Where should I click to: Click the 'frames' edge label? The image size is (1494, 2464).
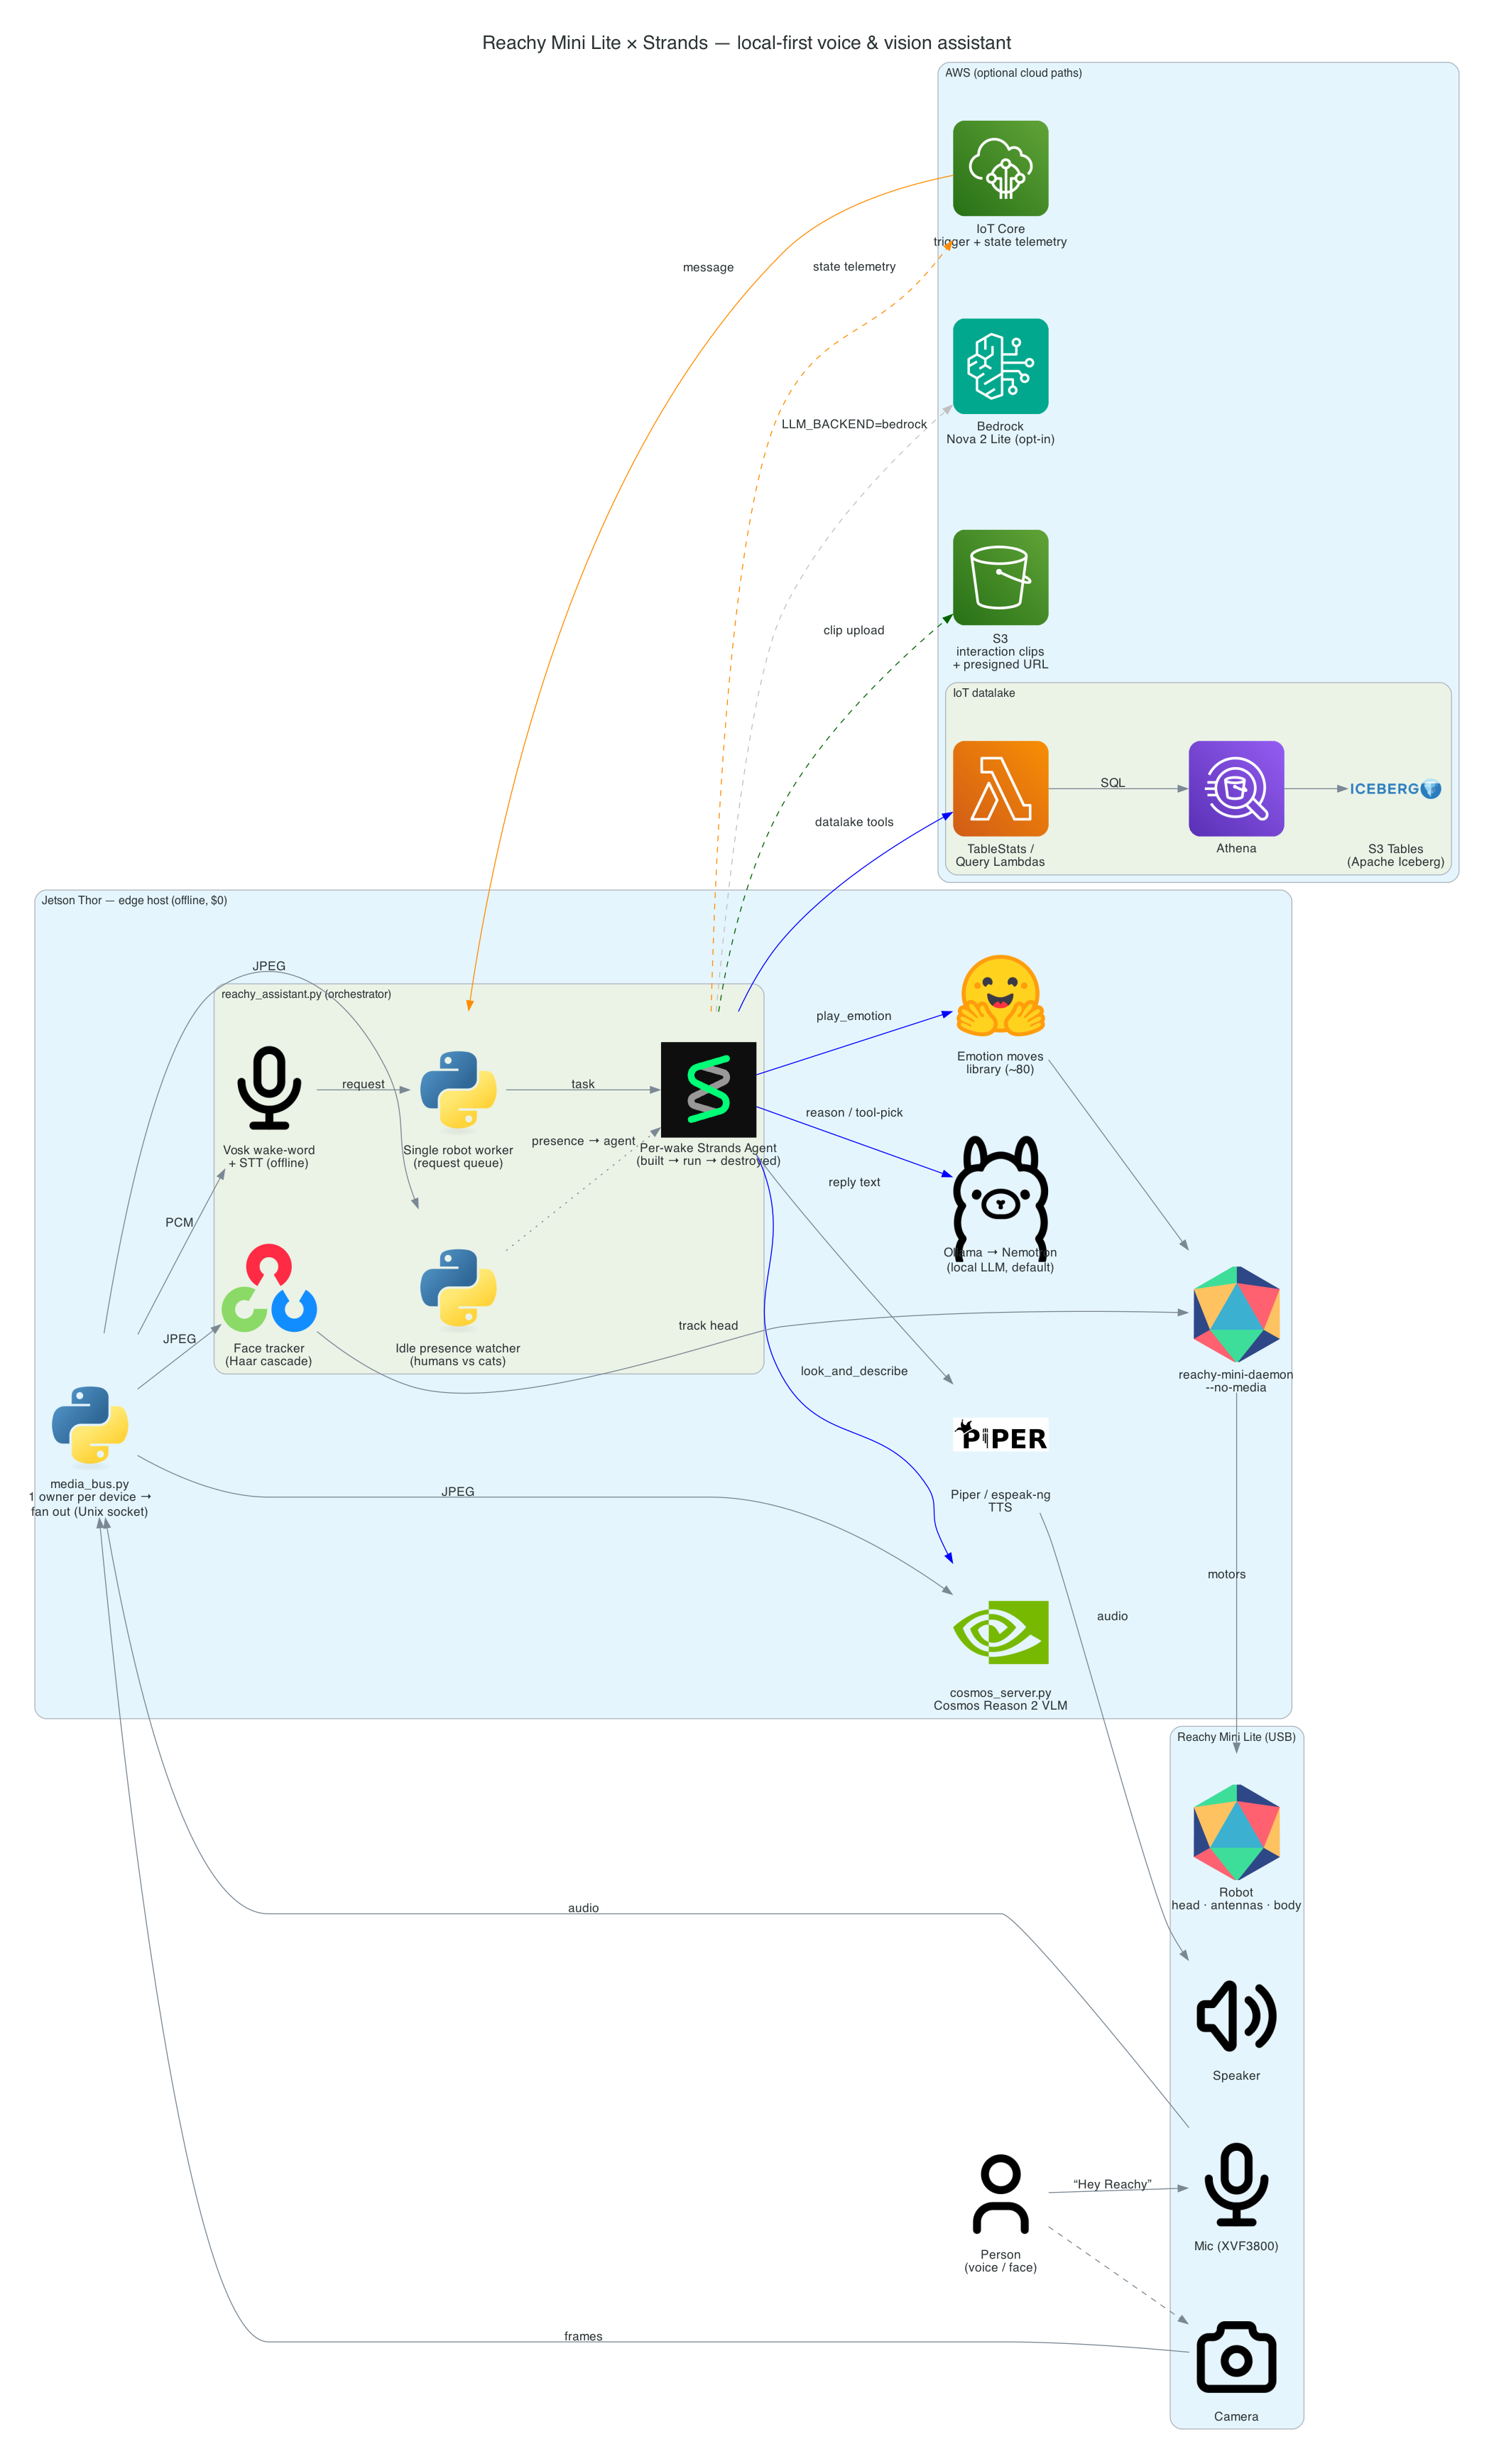click(x=583, y=2336)
